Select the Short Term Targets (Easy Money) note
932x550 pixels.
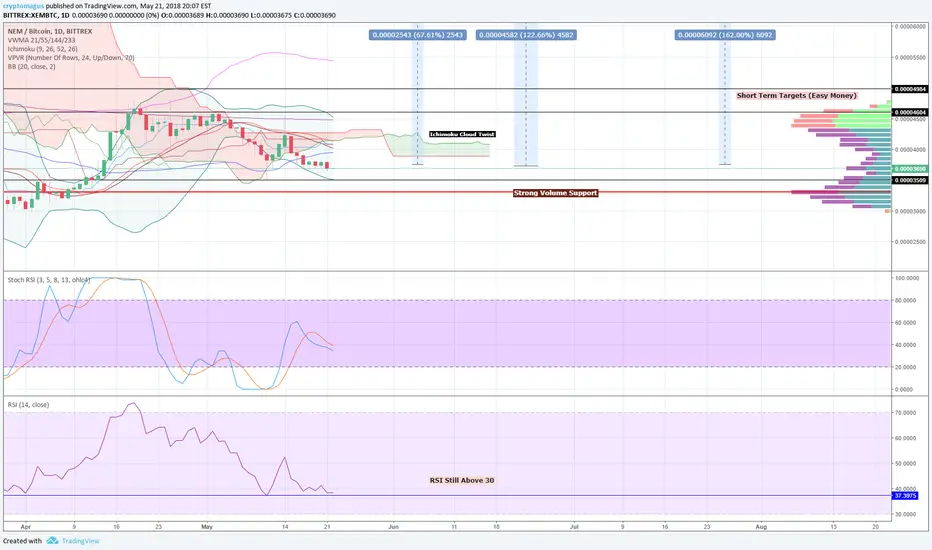point(796,95)
